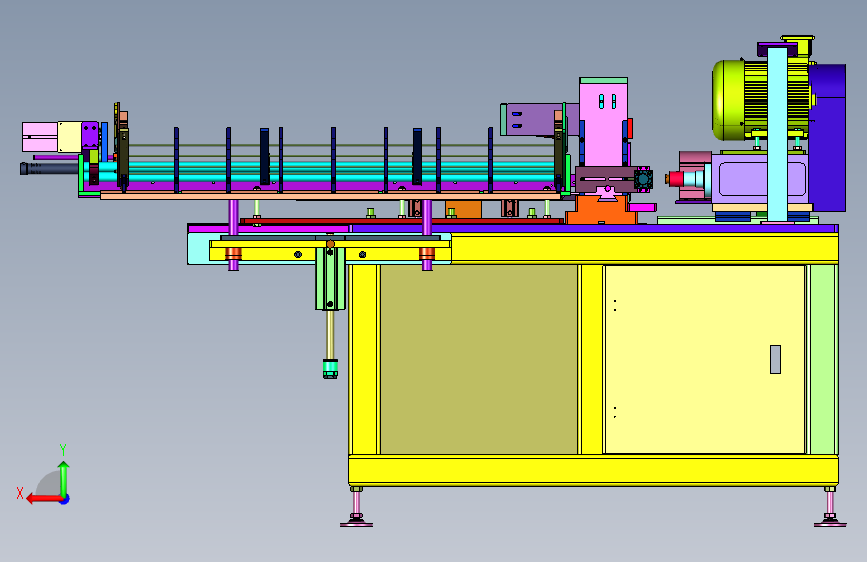This screenshot has height=562, width=867.
Task: Select the lavender gearbox under the motor
Action: coord(759,179)
